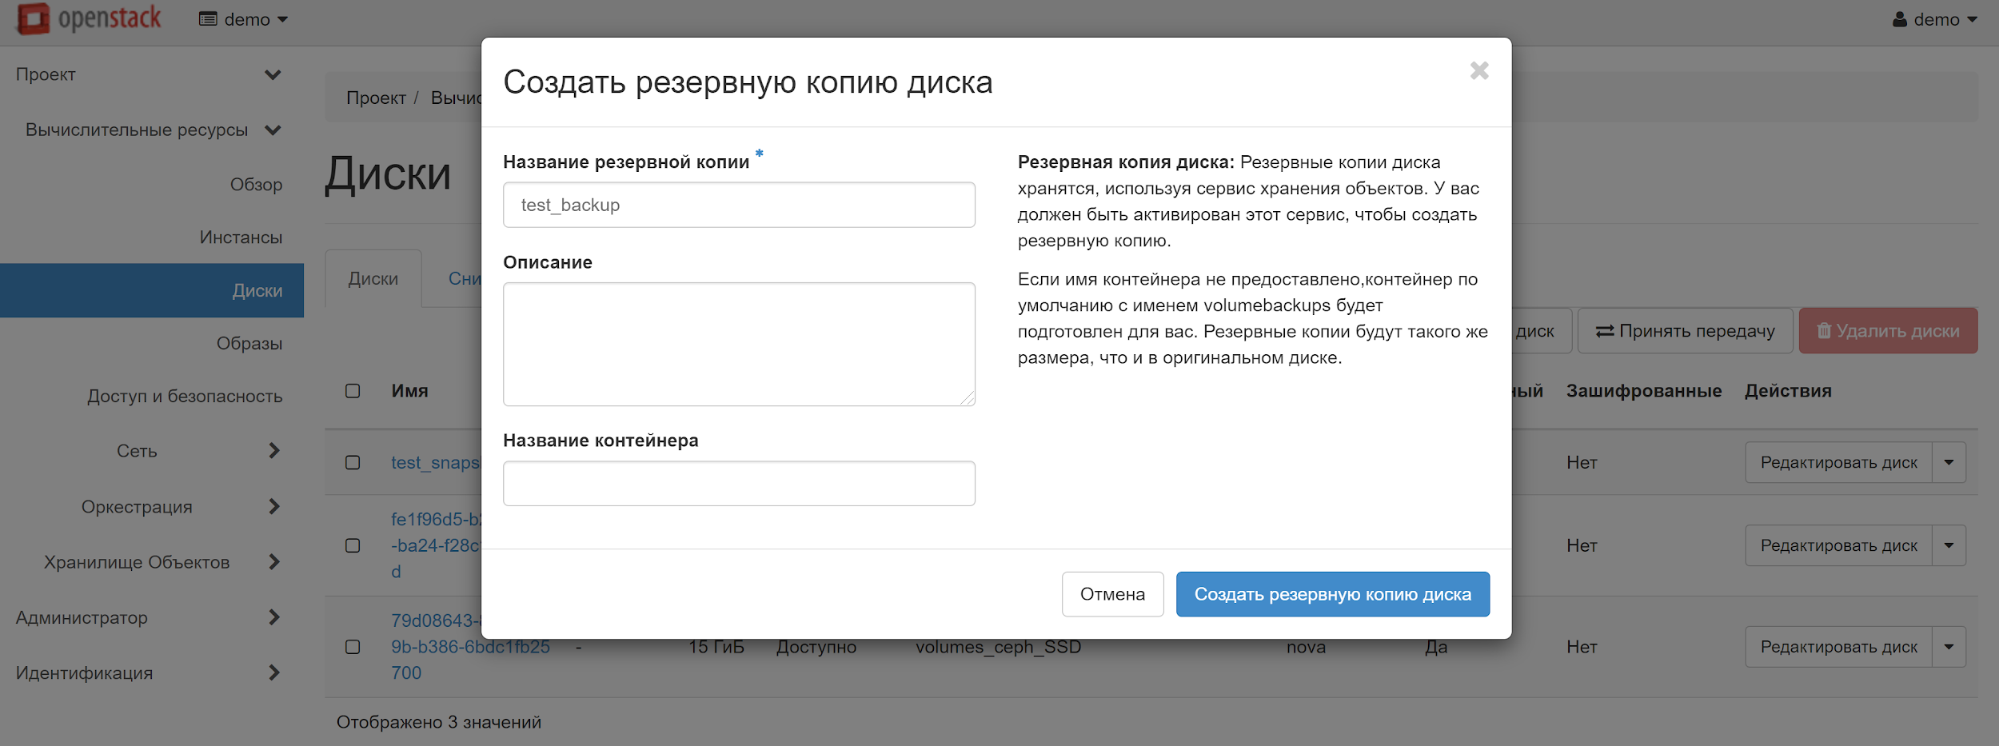This screenshot has height=747, width=1999.
Task: Click the Проект breadcrumb link
Action: coord(376,98)
